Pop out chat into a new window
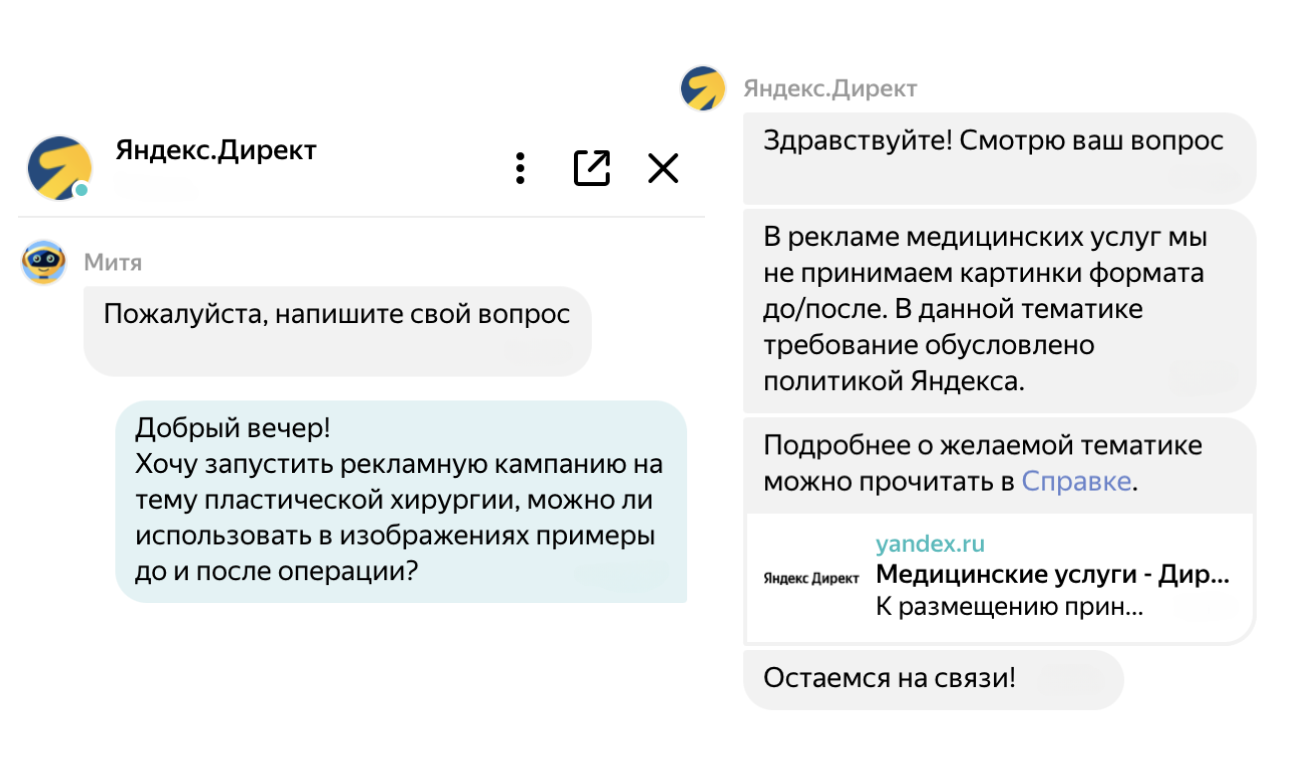The image size is (1300, 780). point(591,168)
